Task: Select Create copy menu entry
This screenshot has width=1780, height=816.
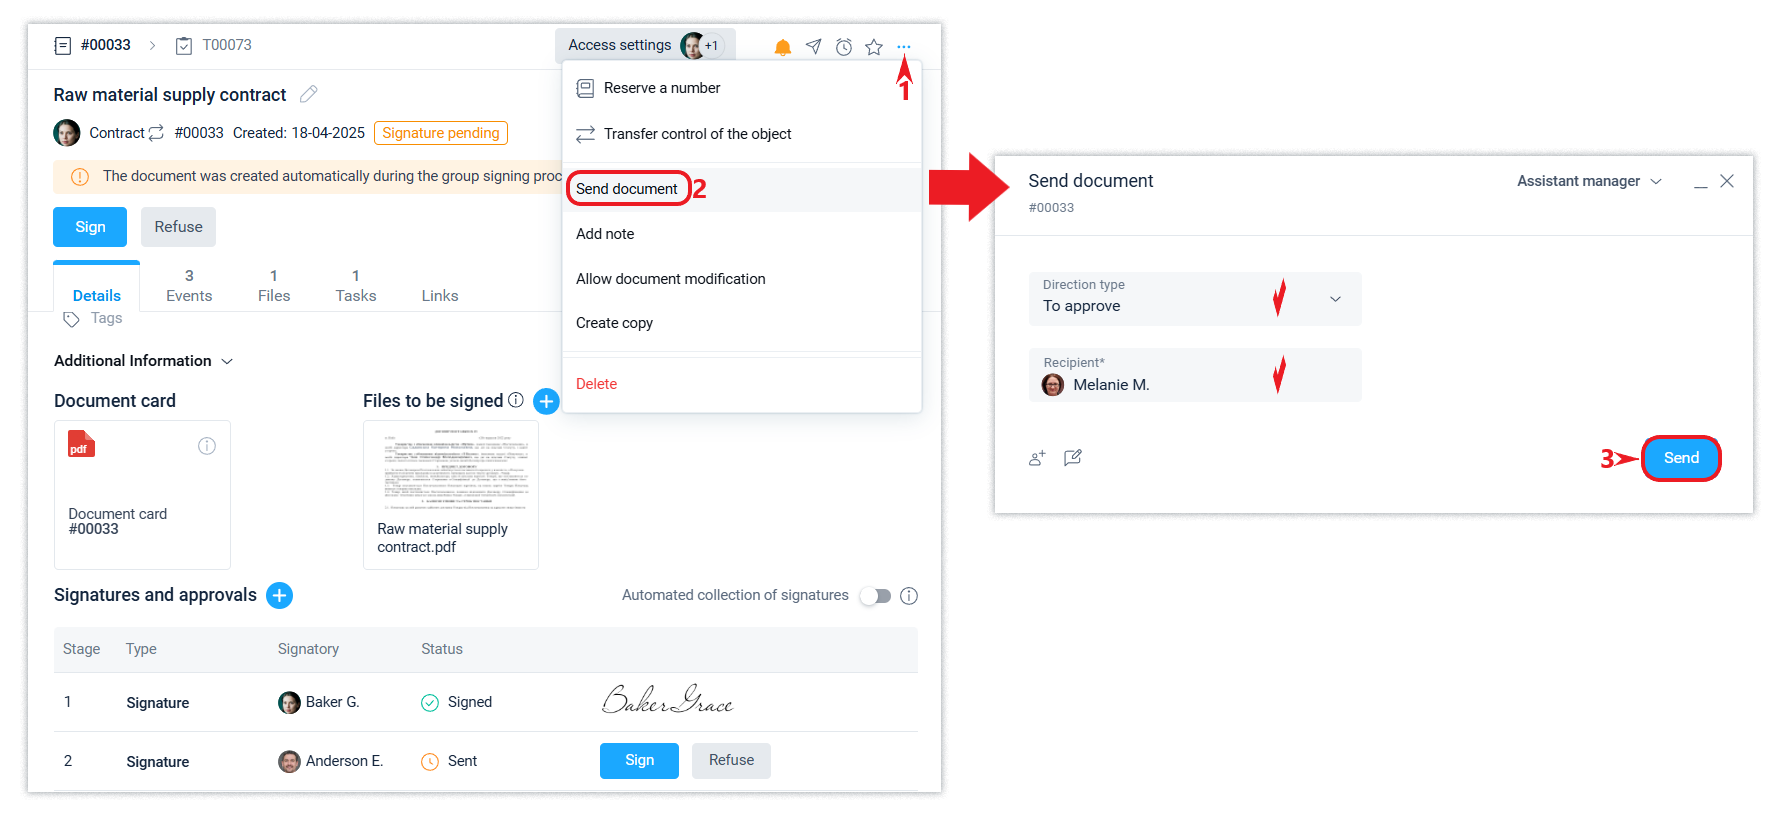Action: (614, 323)
